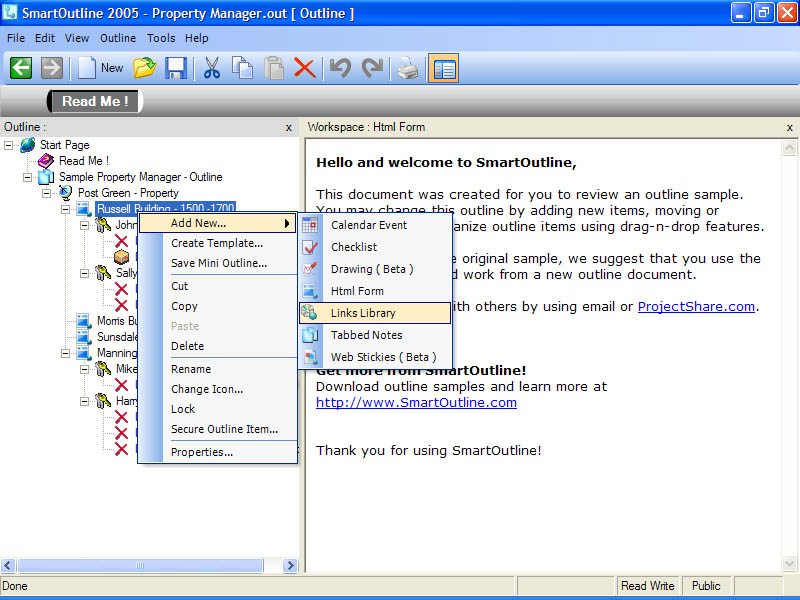Select Sample Property Manager - Outline item
800x600 pixels.
(141, 177)
